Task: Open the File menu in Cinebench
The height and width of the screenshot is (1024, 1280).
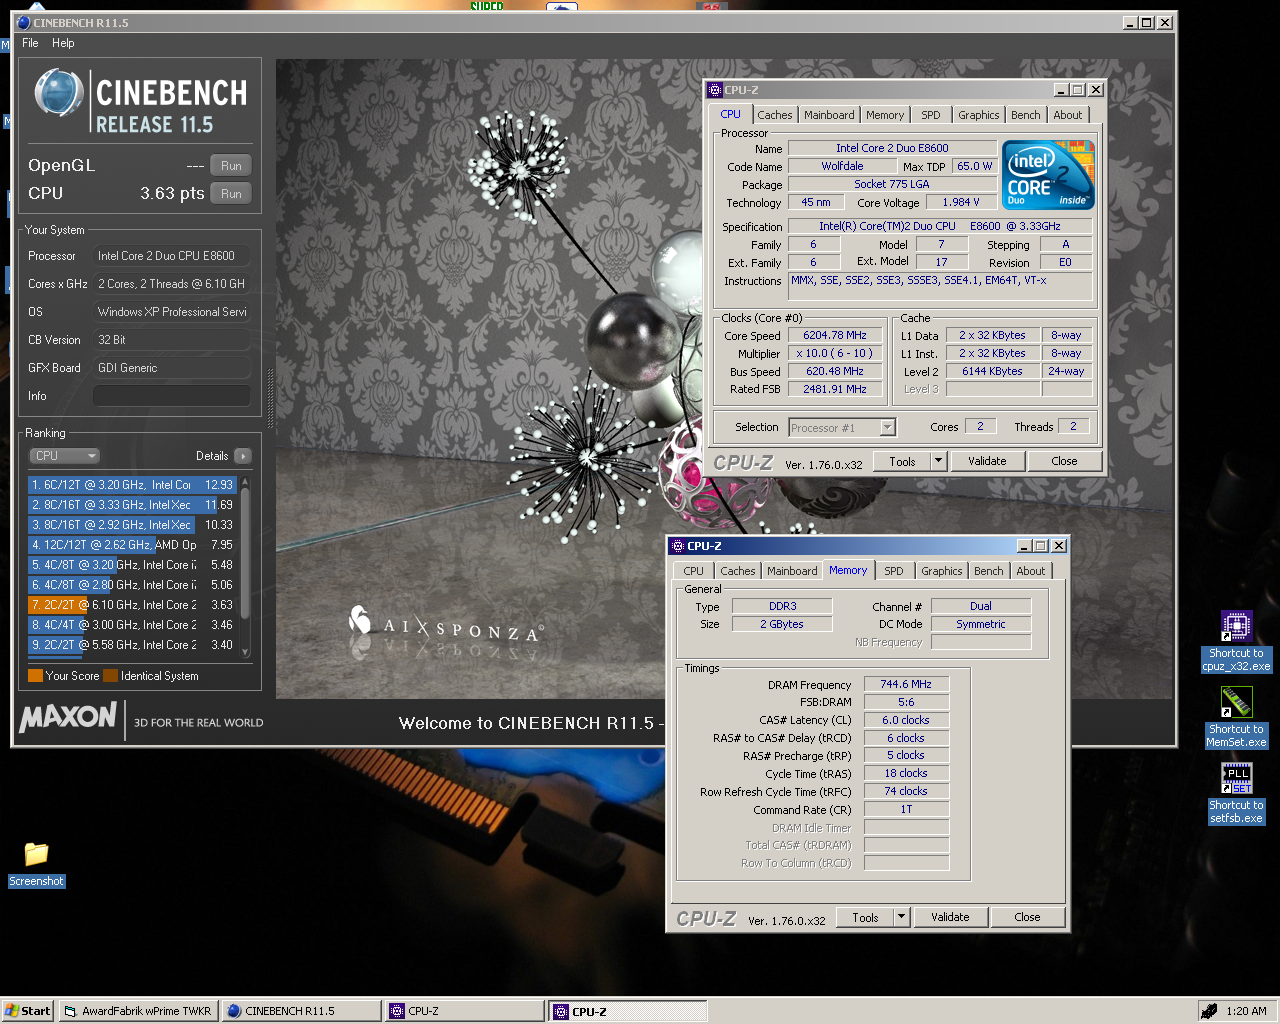Action: [31, 43]
